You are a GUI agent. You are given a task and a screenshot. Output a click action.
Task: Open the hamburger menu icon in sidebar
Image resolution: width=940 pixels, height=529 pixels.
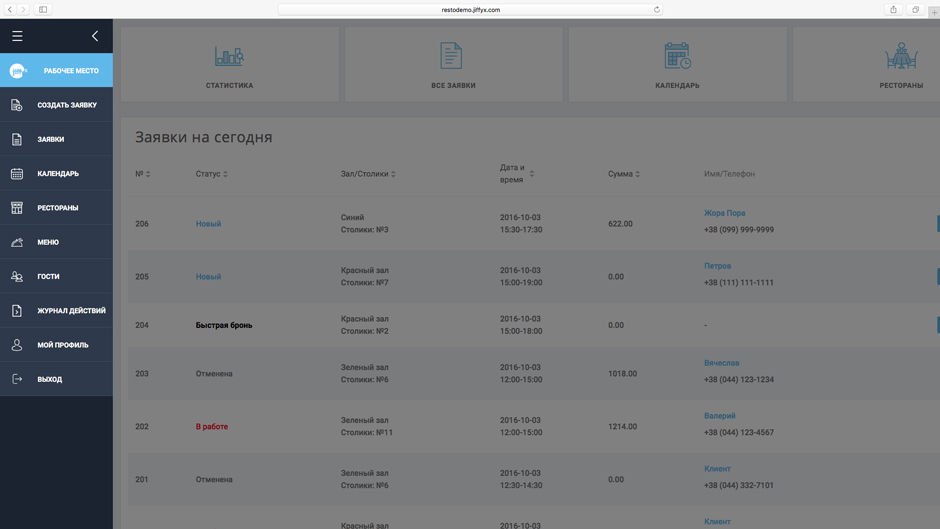coord(17,36)
